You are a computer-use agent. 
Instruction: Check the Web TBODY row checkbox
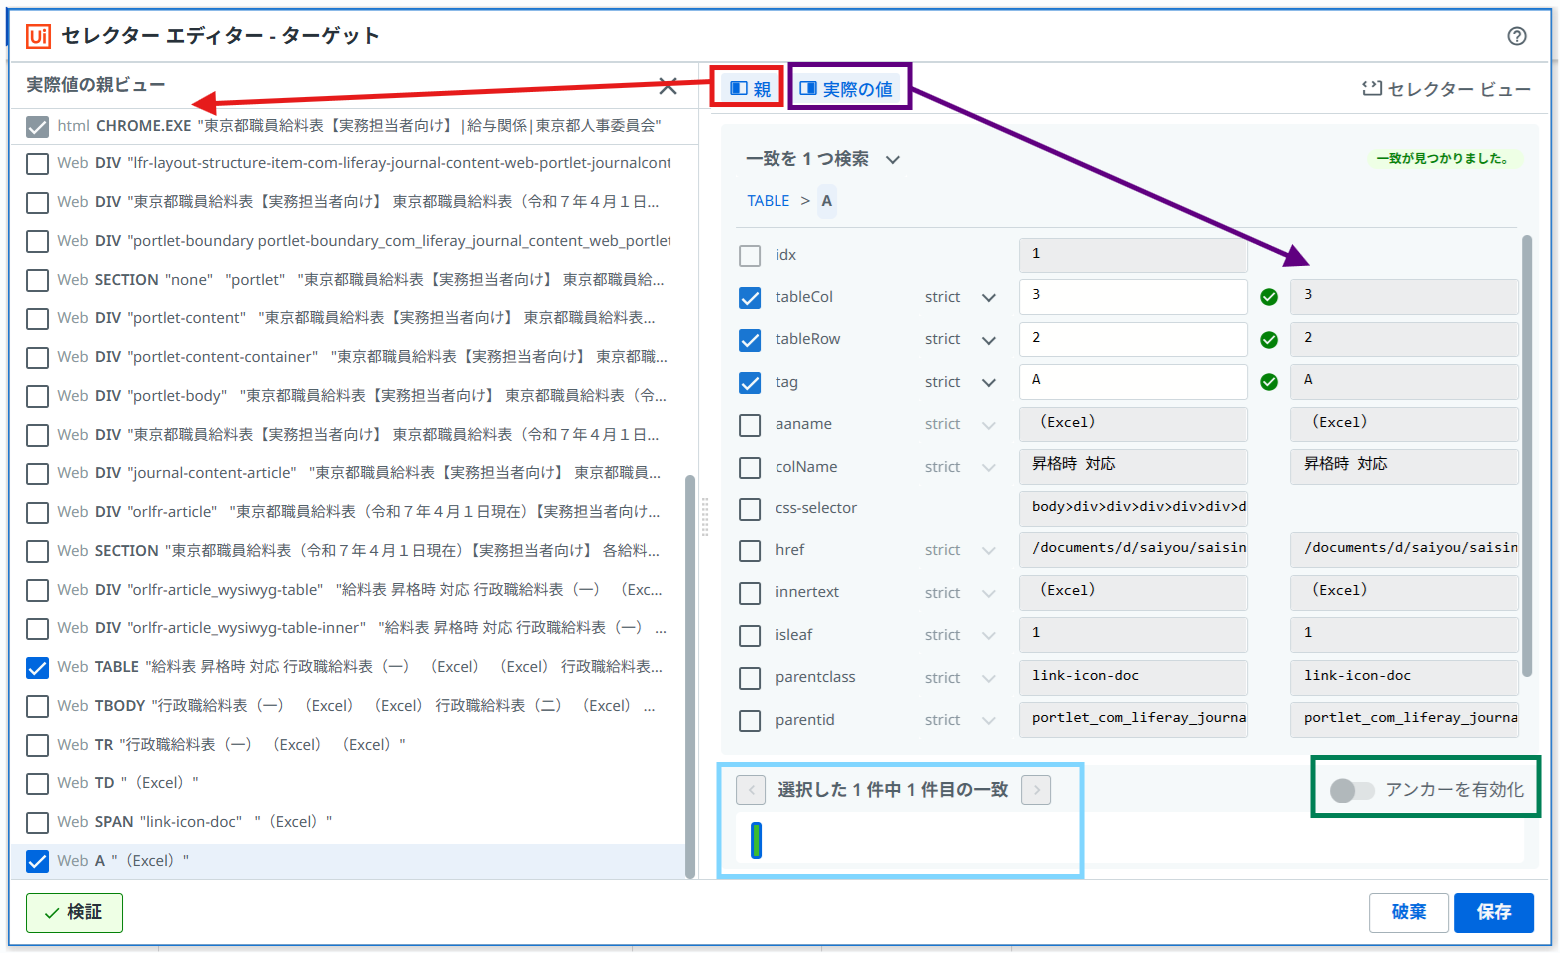38,707
